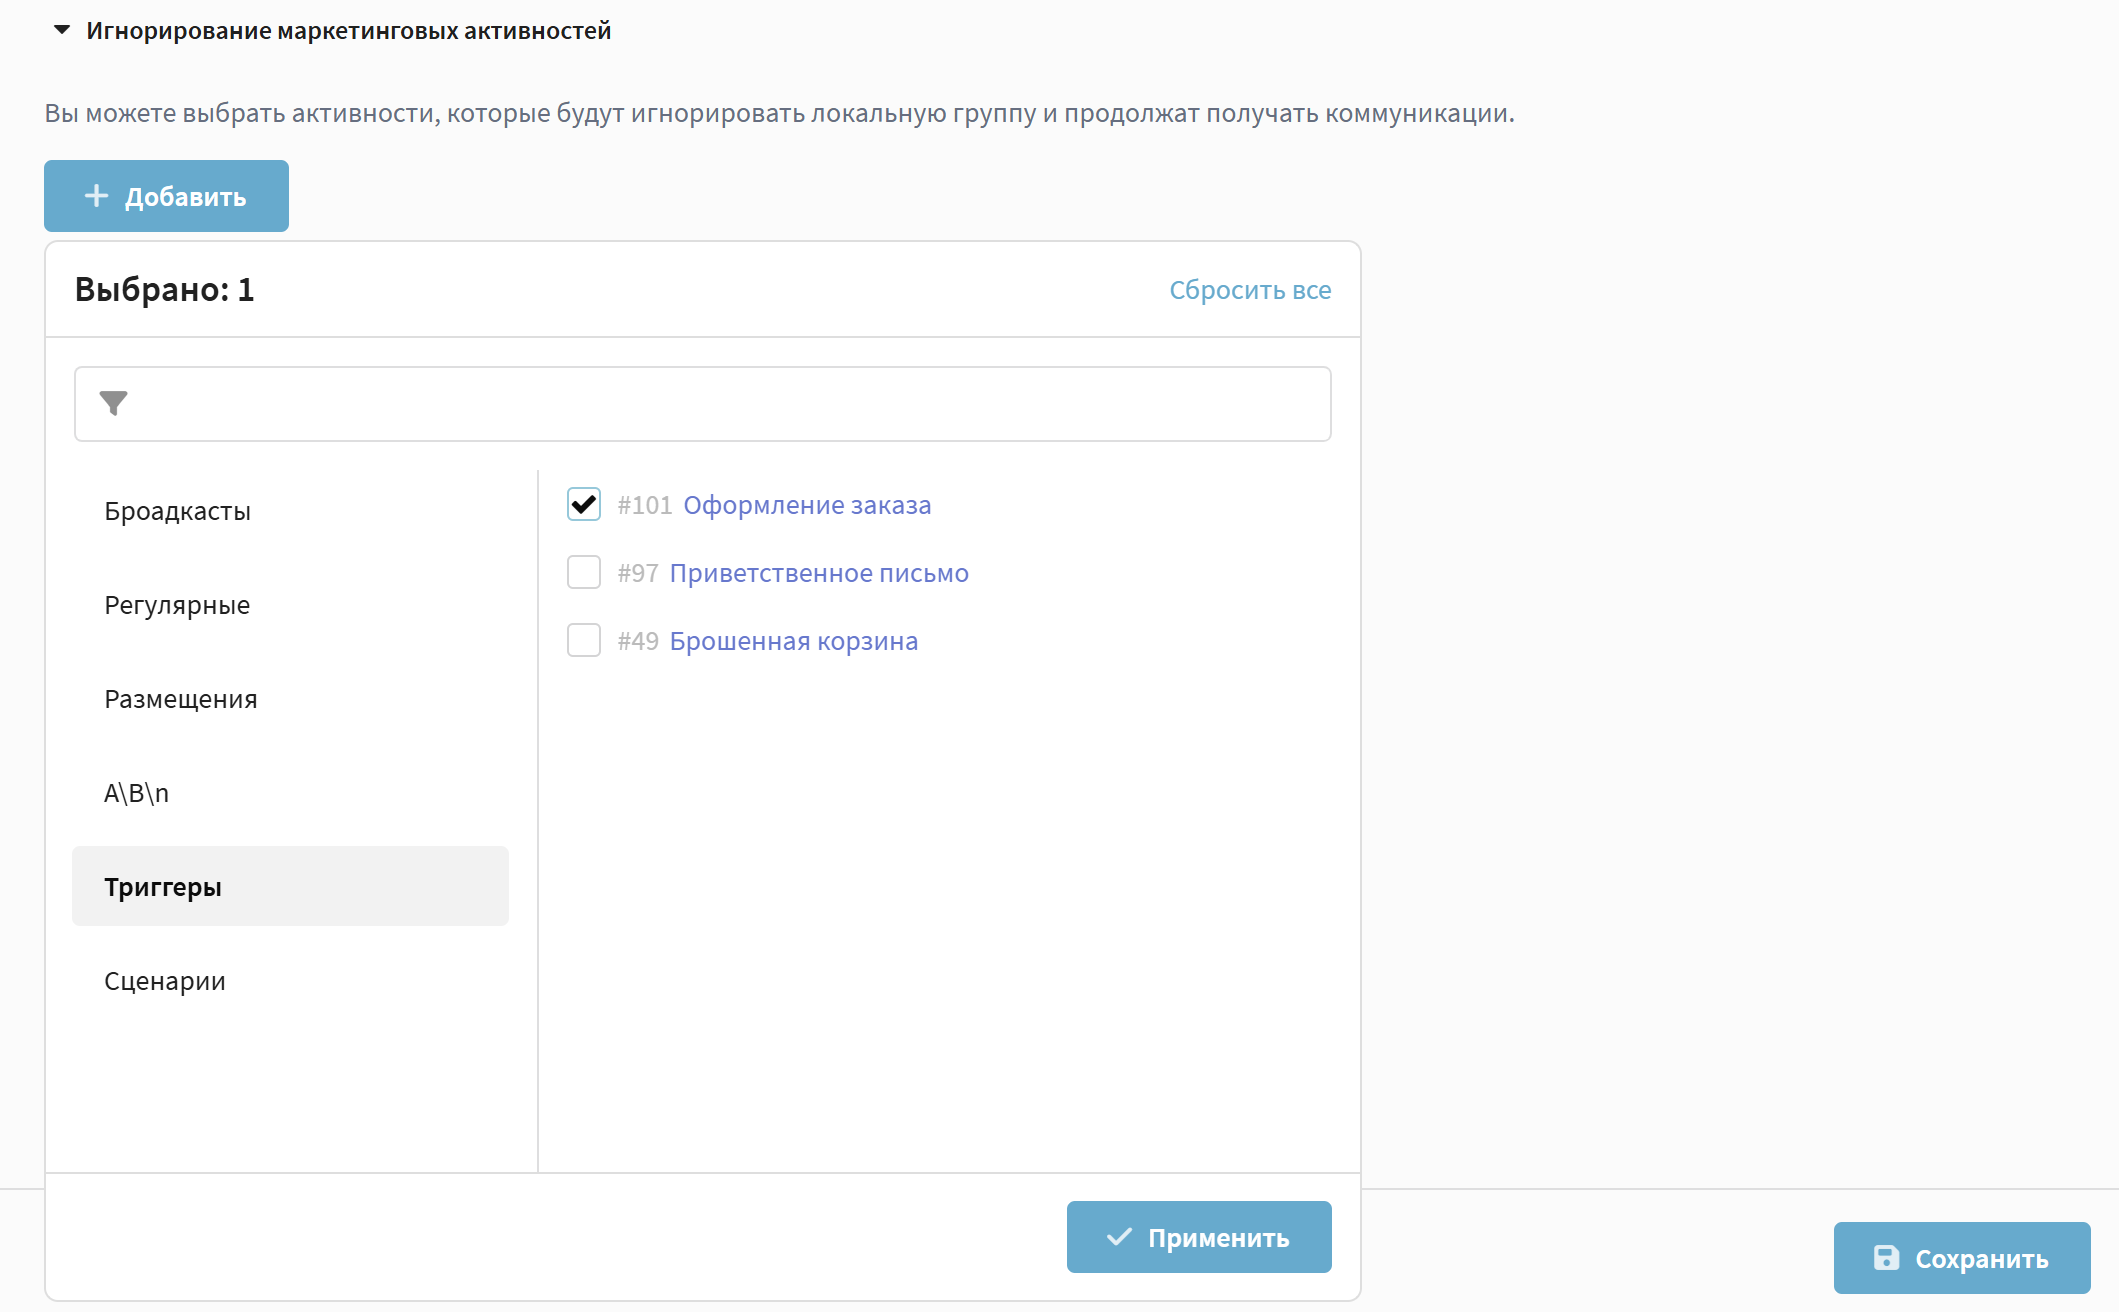The image size is (2119, 1312).
Task: Check the #97 Приветственное письмо checkbox
Action: coord(584,572)
